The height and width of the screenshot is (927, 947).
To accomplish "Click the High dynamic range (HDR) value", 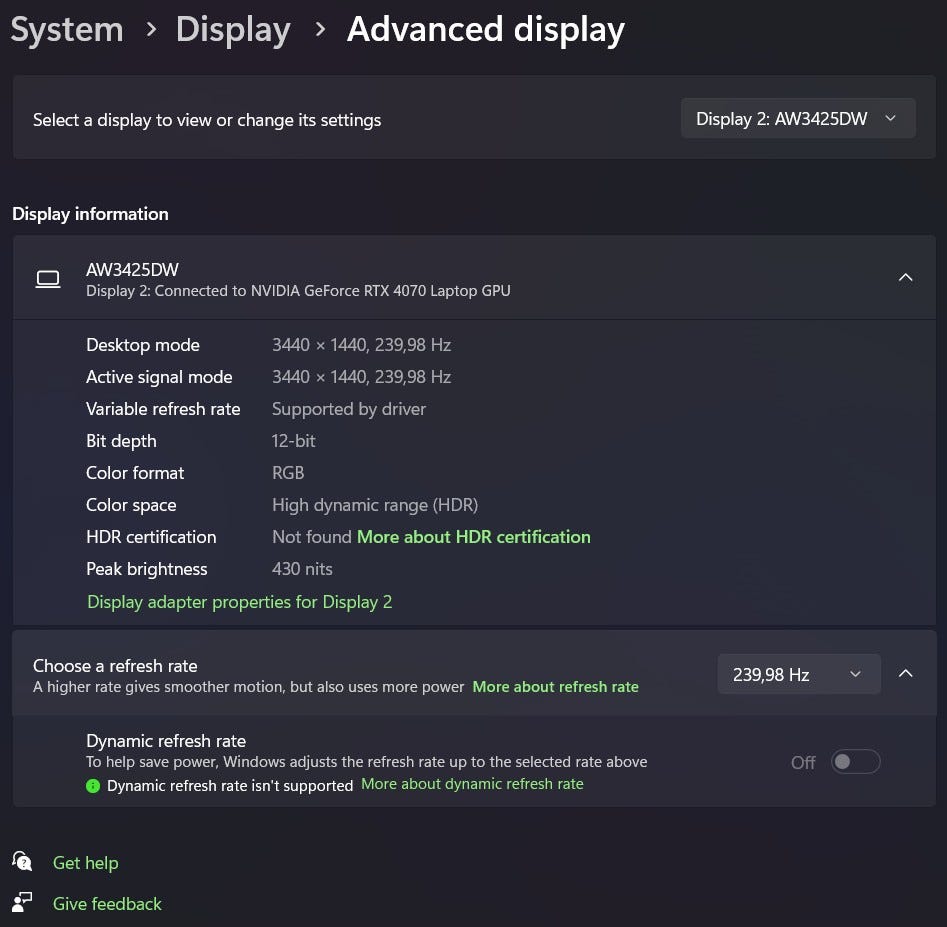I will click(x=375, y=505).
